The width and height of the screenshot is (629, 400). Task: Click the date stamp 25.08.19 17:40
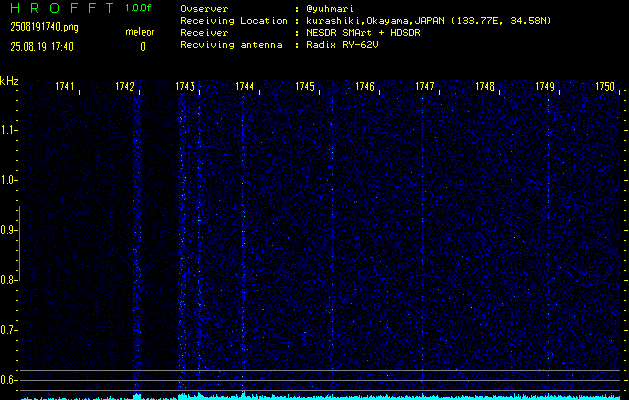pos(42,47)
